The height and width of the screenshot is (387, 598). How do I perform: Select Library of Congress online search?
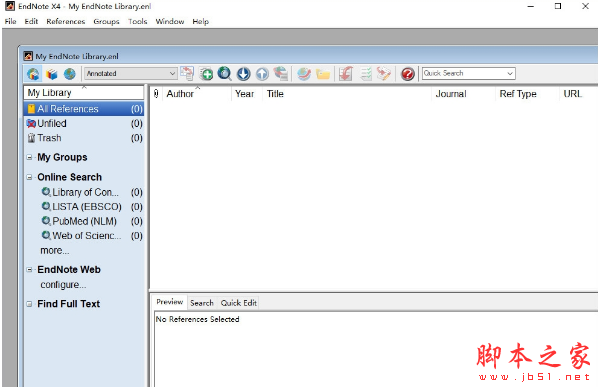coord(92,192)
